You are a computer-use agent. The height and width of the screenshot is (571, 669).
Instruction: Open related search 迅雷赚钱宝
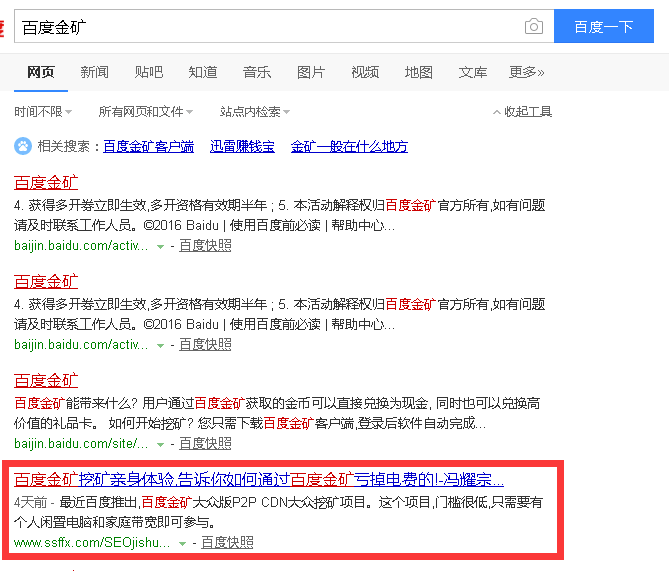(x=242, y=146)
